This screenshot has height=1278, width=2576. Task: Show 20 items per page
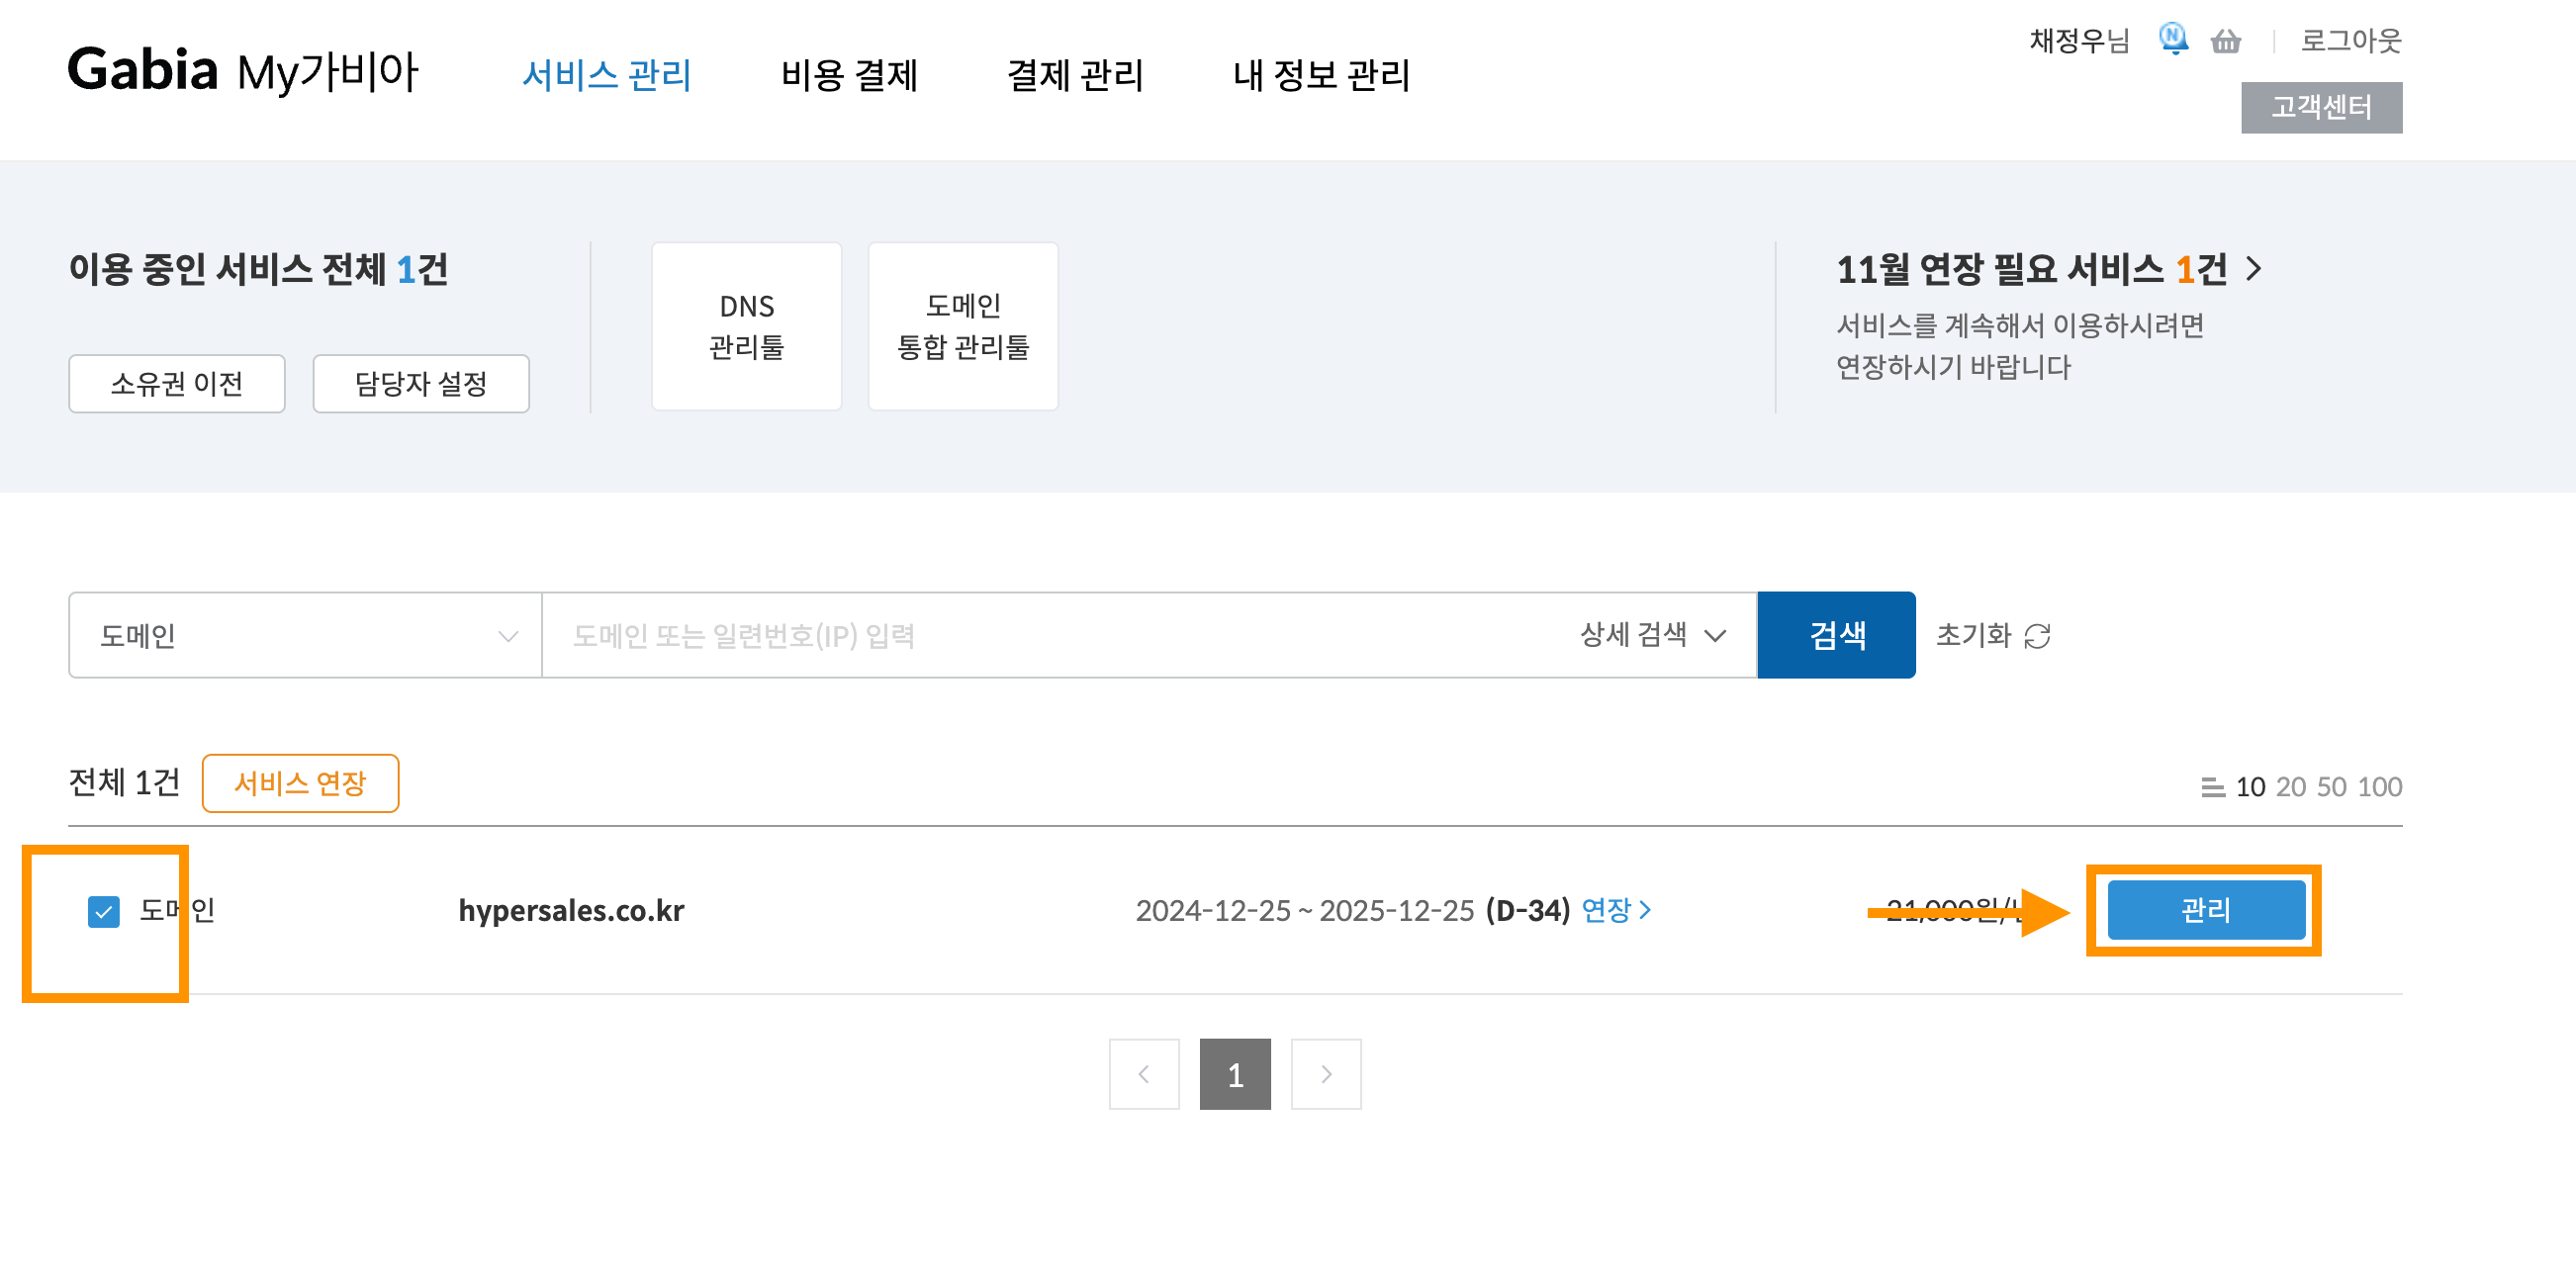pos(2290,788)
